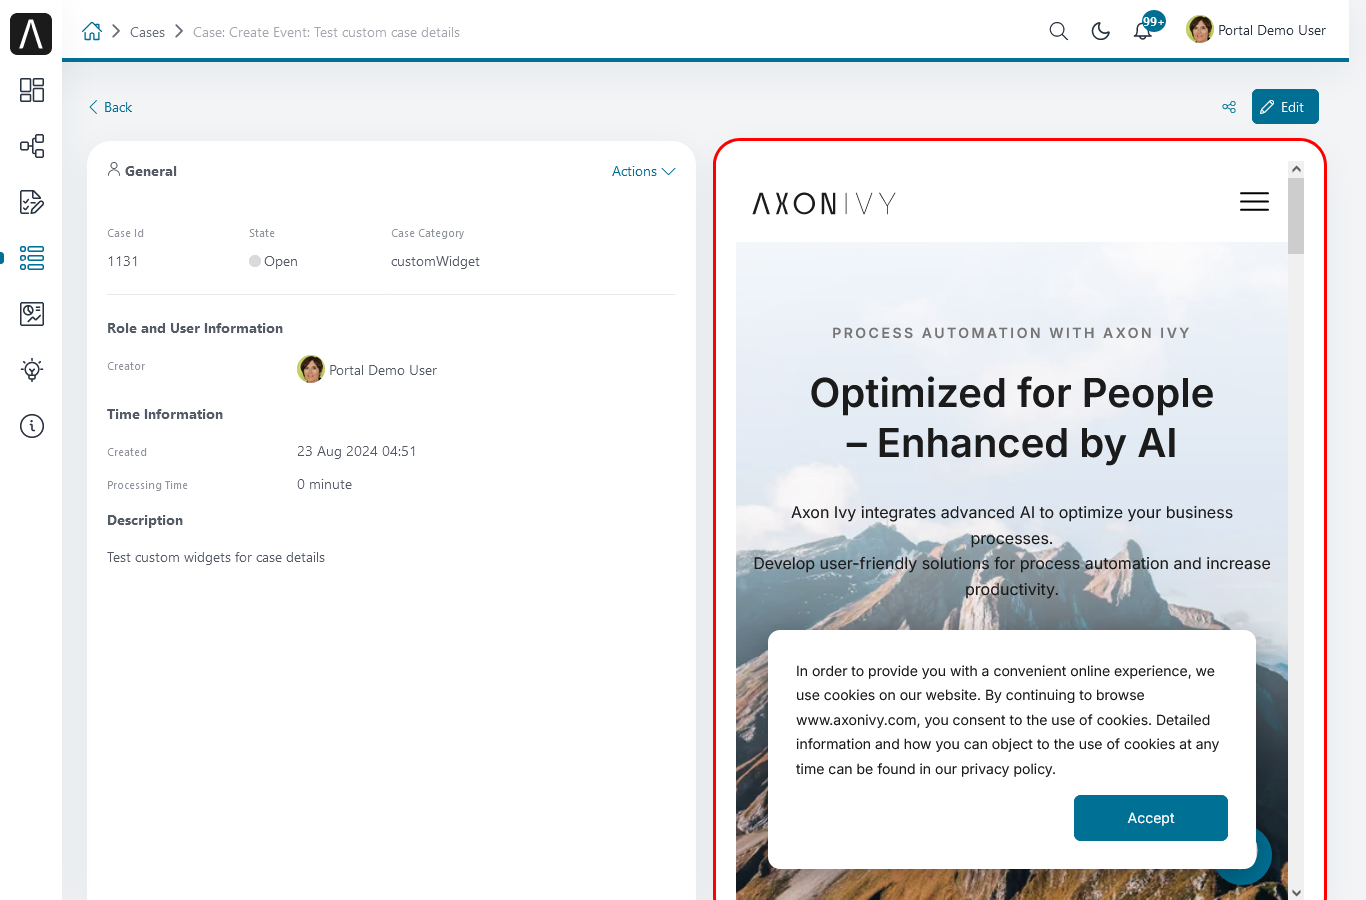1366x900 pixels.
Task: Open the Tasks sidebar icon
Action: (32, 202)
